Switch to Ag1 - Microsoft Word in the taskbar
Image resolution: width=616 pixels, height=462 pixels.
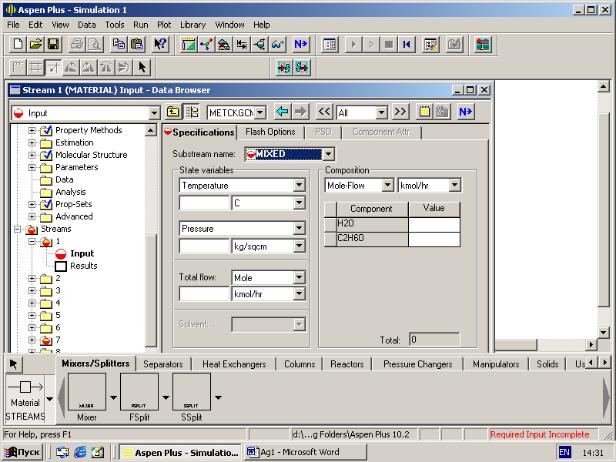pyautogui.click(x=305, y=452)
